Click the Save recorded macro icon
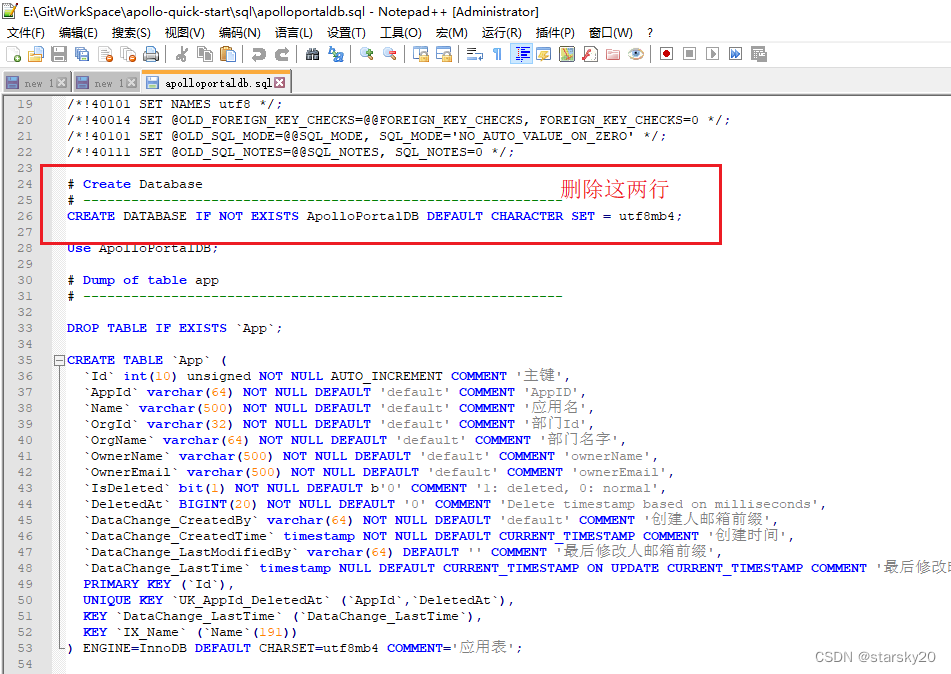 point(759,55)
